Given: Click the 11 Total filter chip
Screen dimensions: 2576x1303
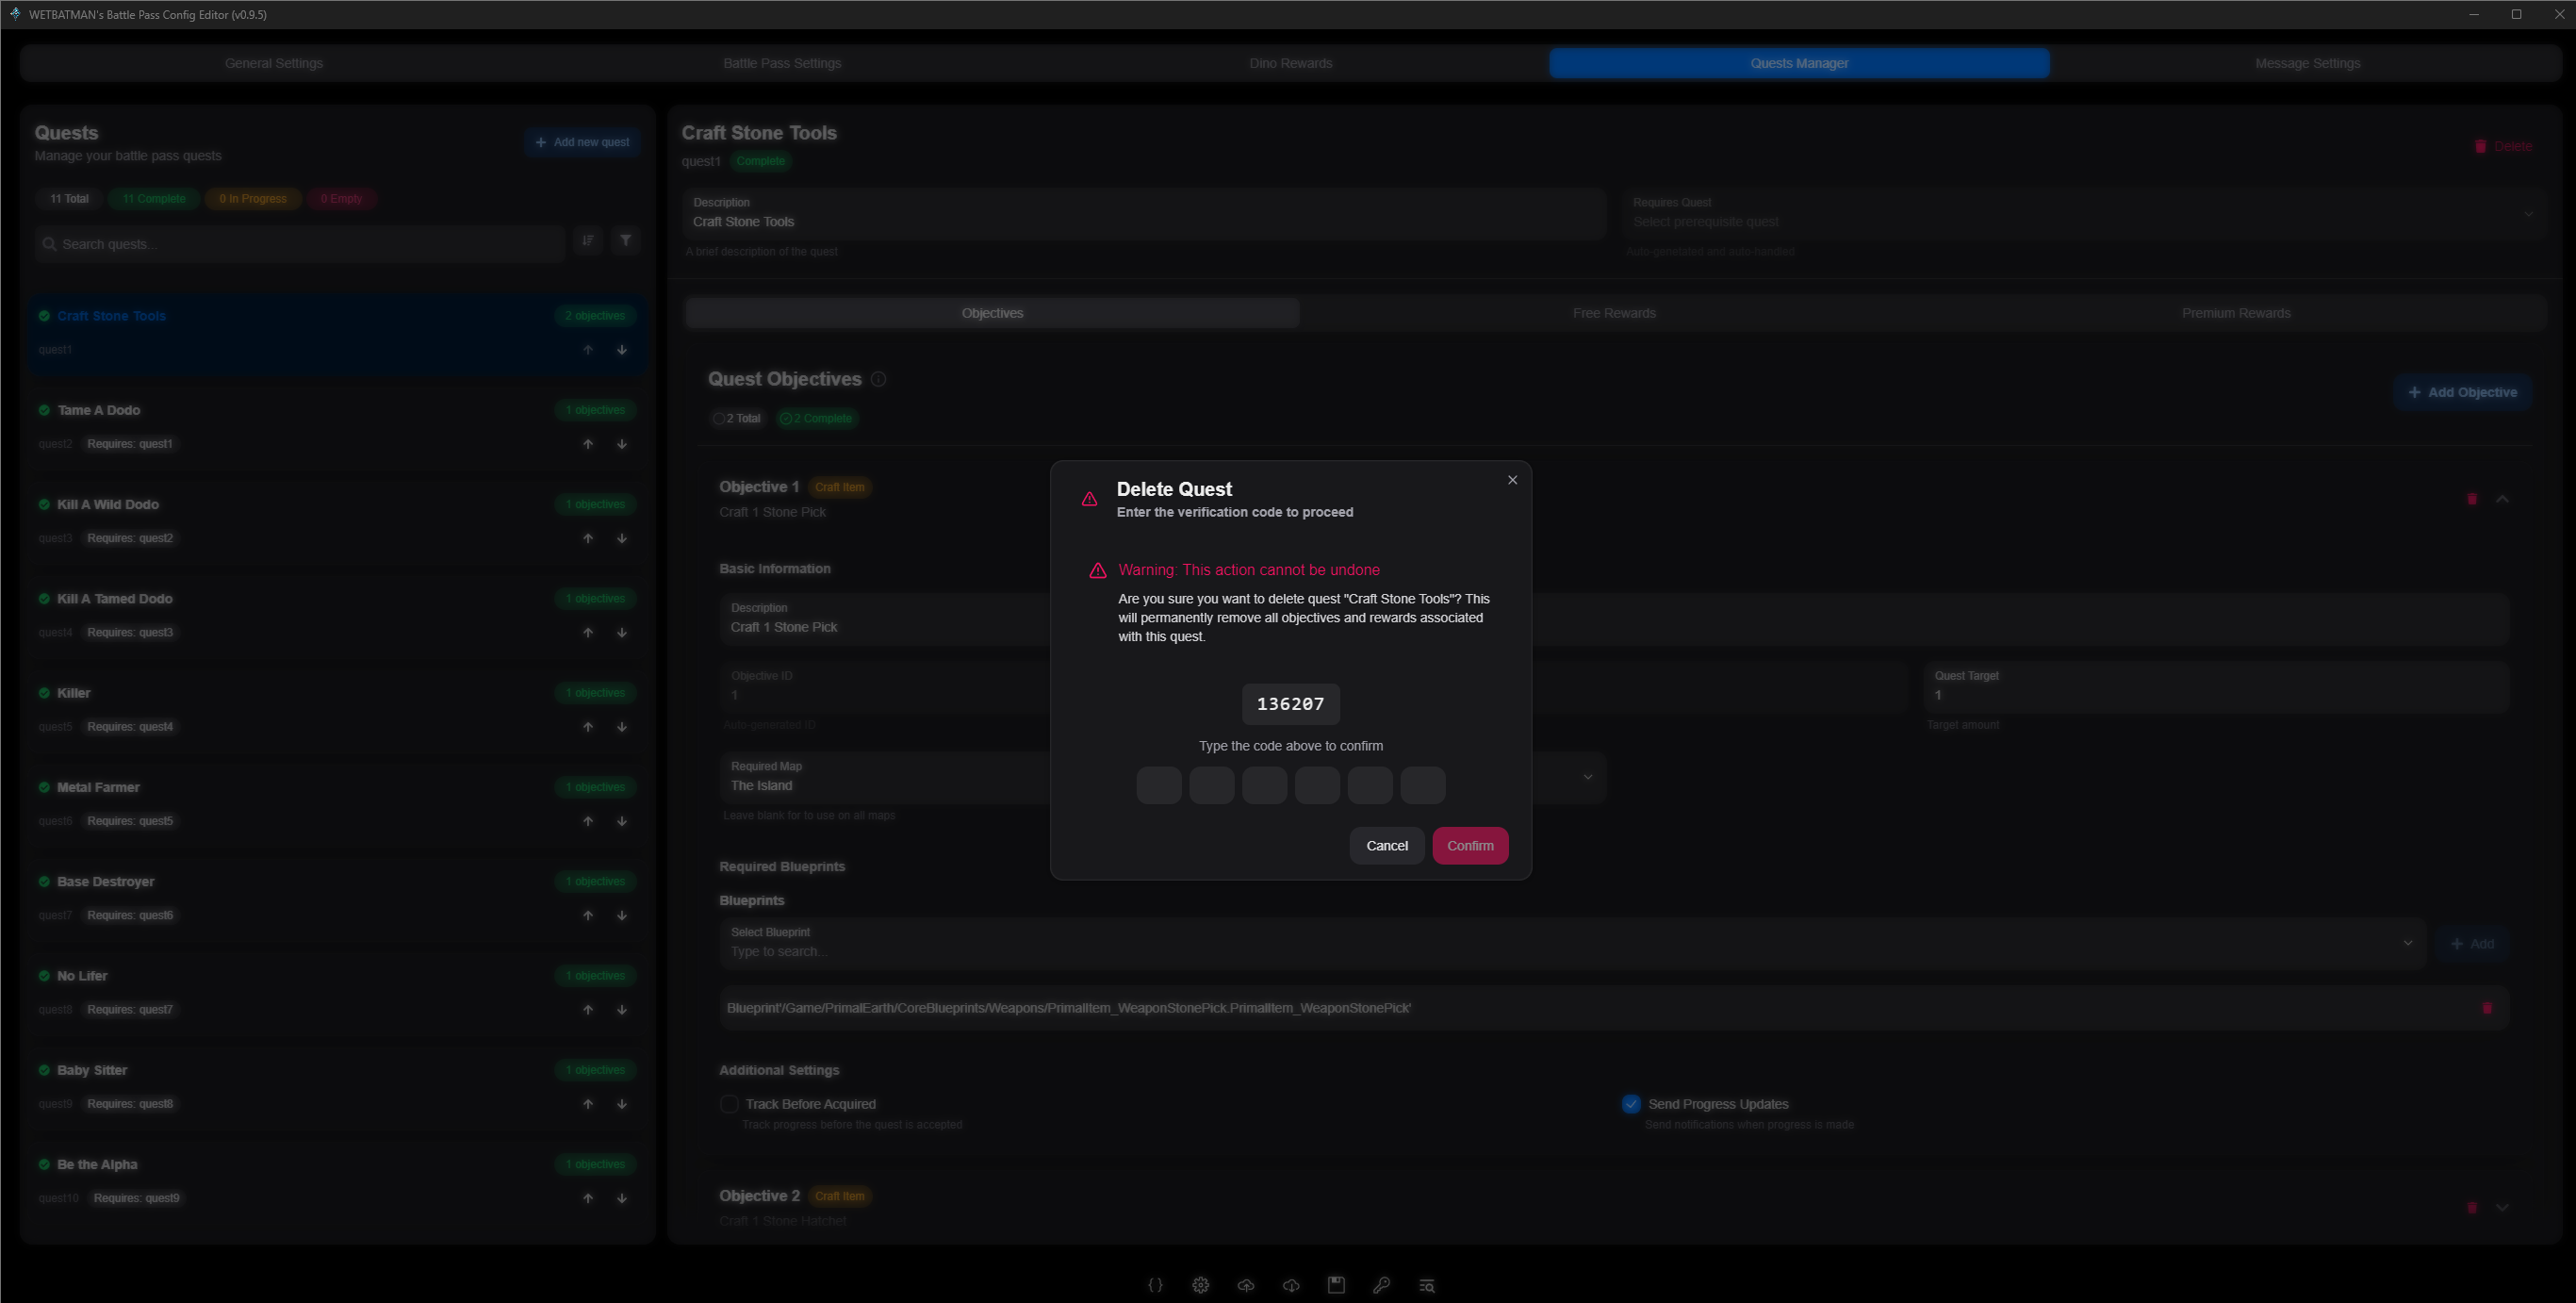Looking at the screenshot, I should point(69,199).
